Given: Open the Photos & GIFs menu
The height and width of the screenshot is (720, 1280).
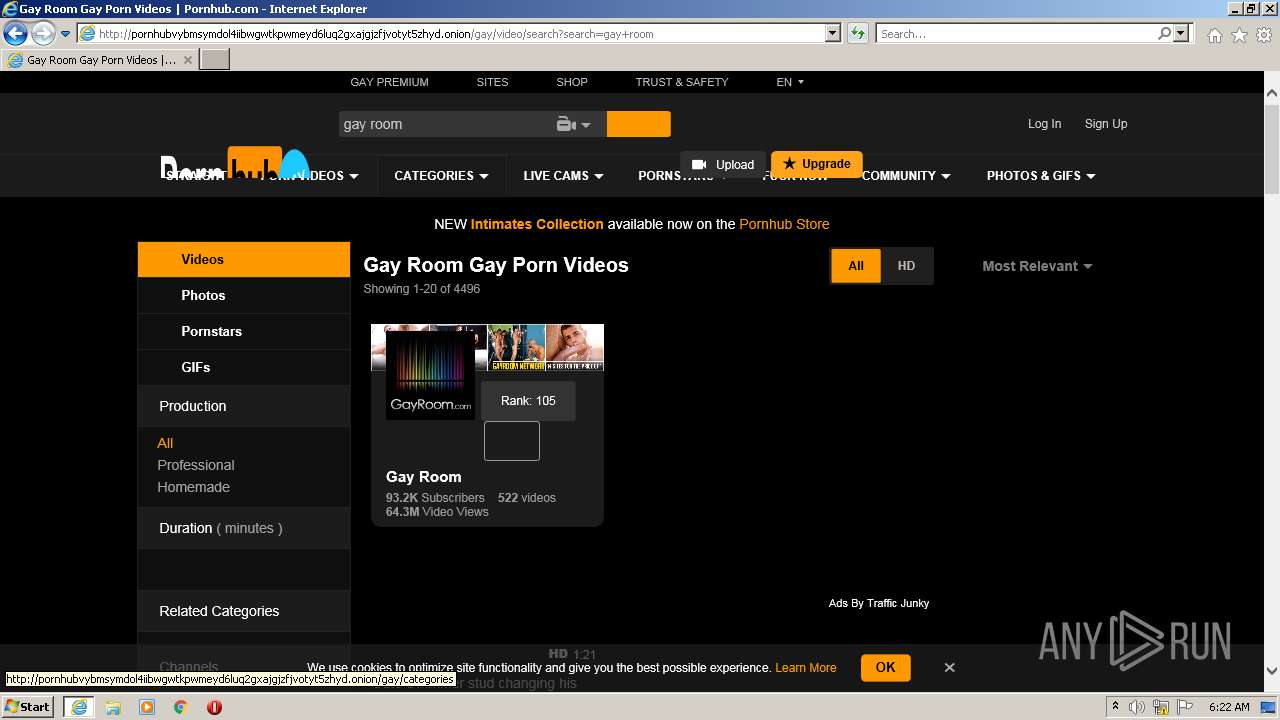Looking at the screenshot, I should point(1041,175).
